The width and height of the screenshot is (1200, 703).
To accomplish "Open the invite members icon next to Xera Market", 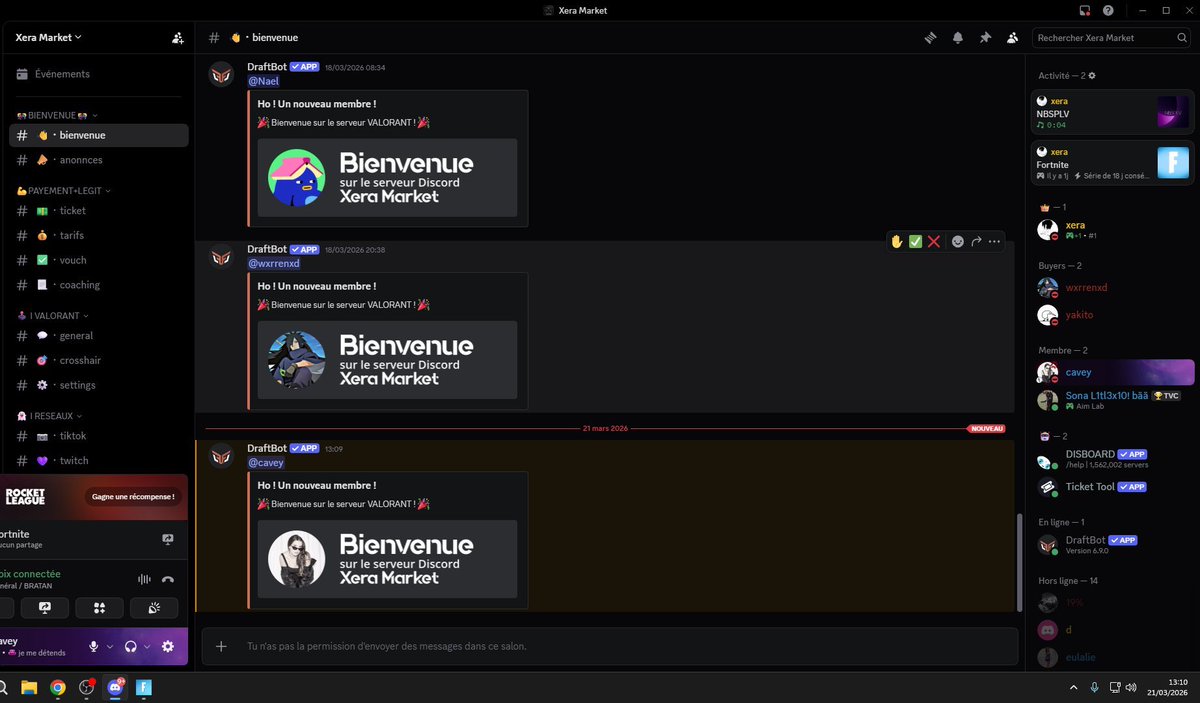I will 178,37.
